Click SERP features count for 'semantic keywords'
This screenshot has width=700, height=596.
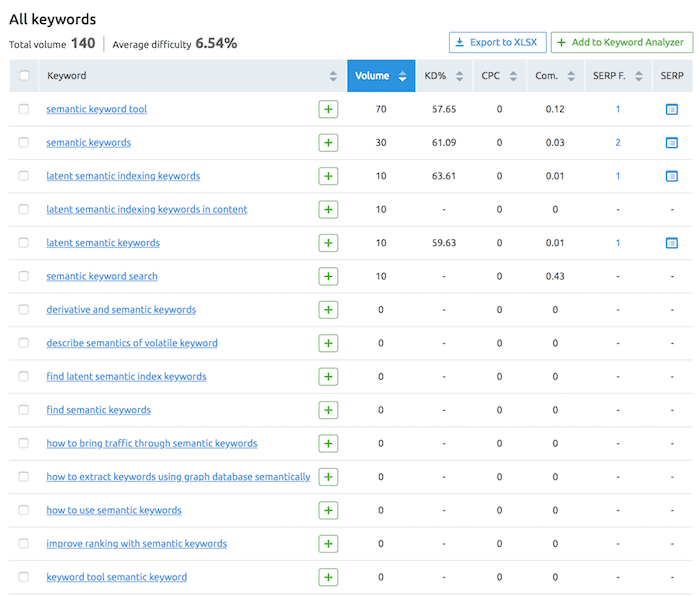click(x=618, y=143)
